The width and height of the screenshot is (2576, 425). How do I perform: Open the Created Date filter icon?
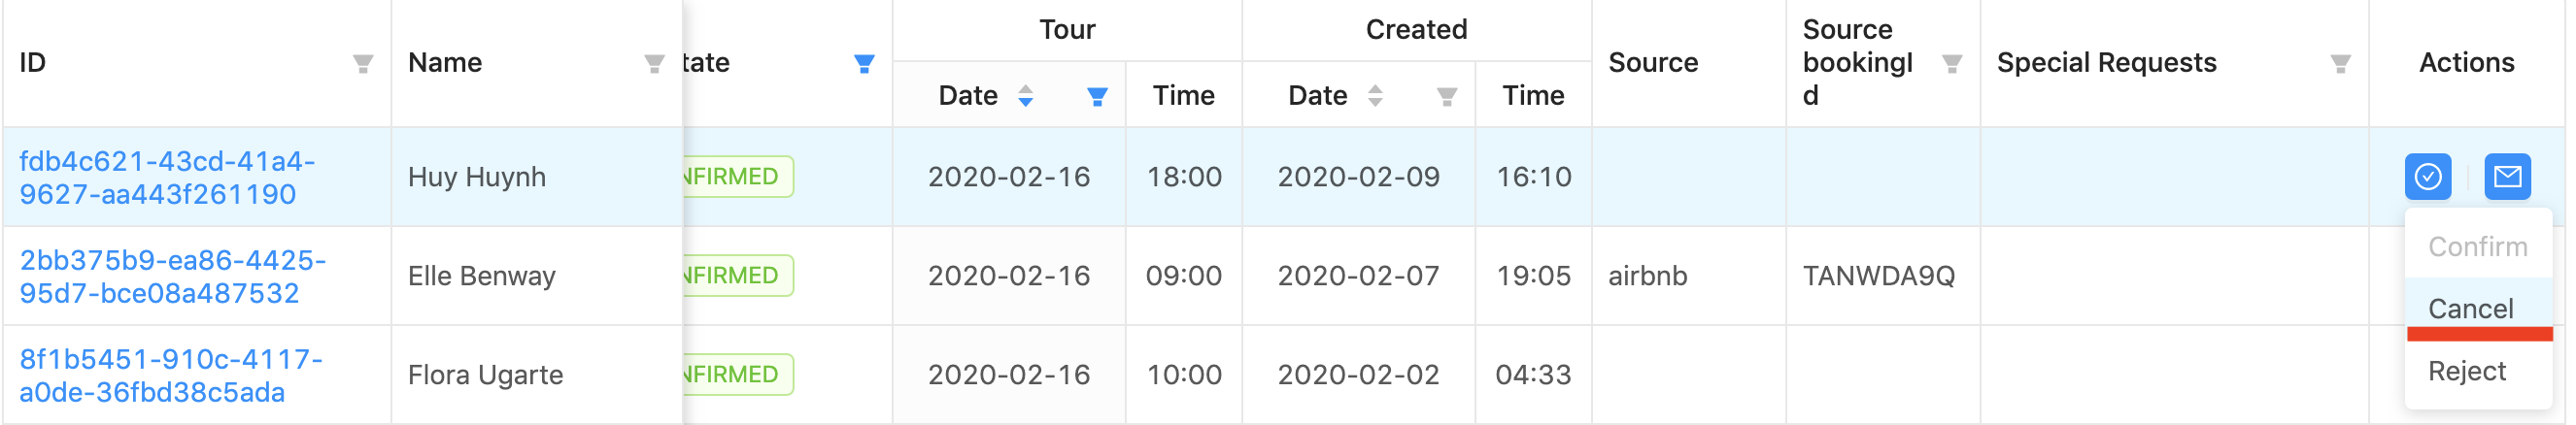coord(1446,96)
